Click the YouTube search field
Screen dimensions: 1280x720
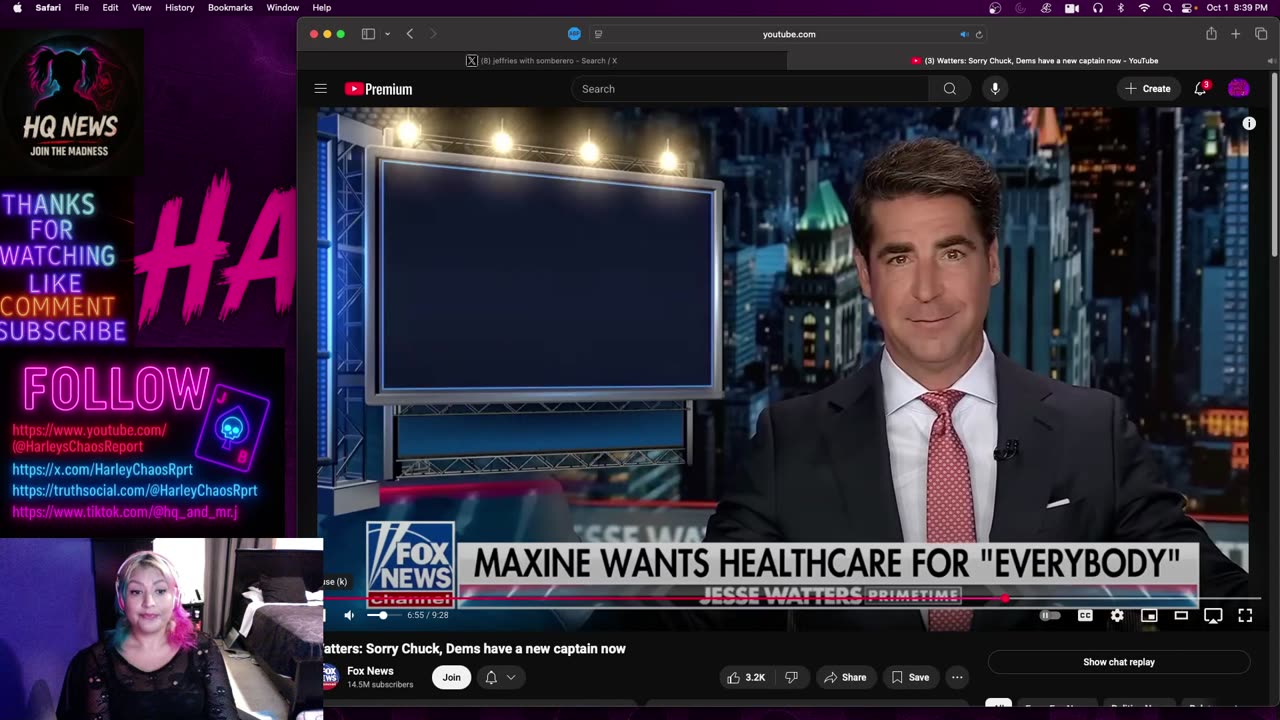click(750, 89)
